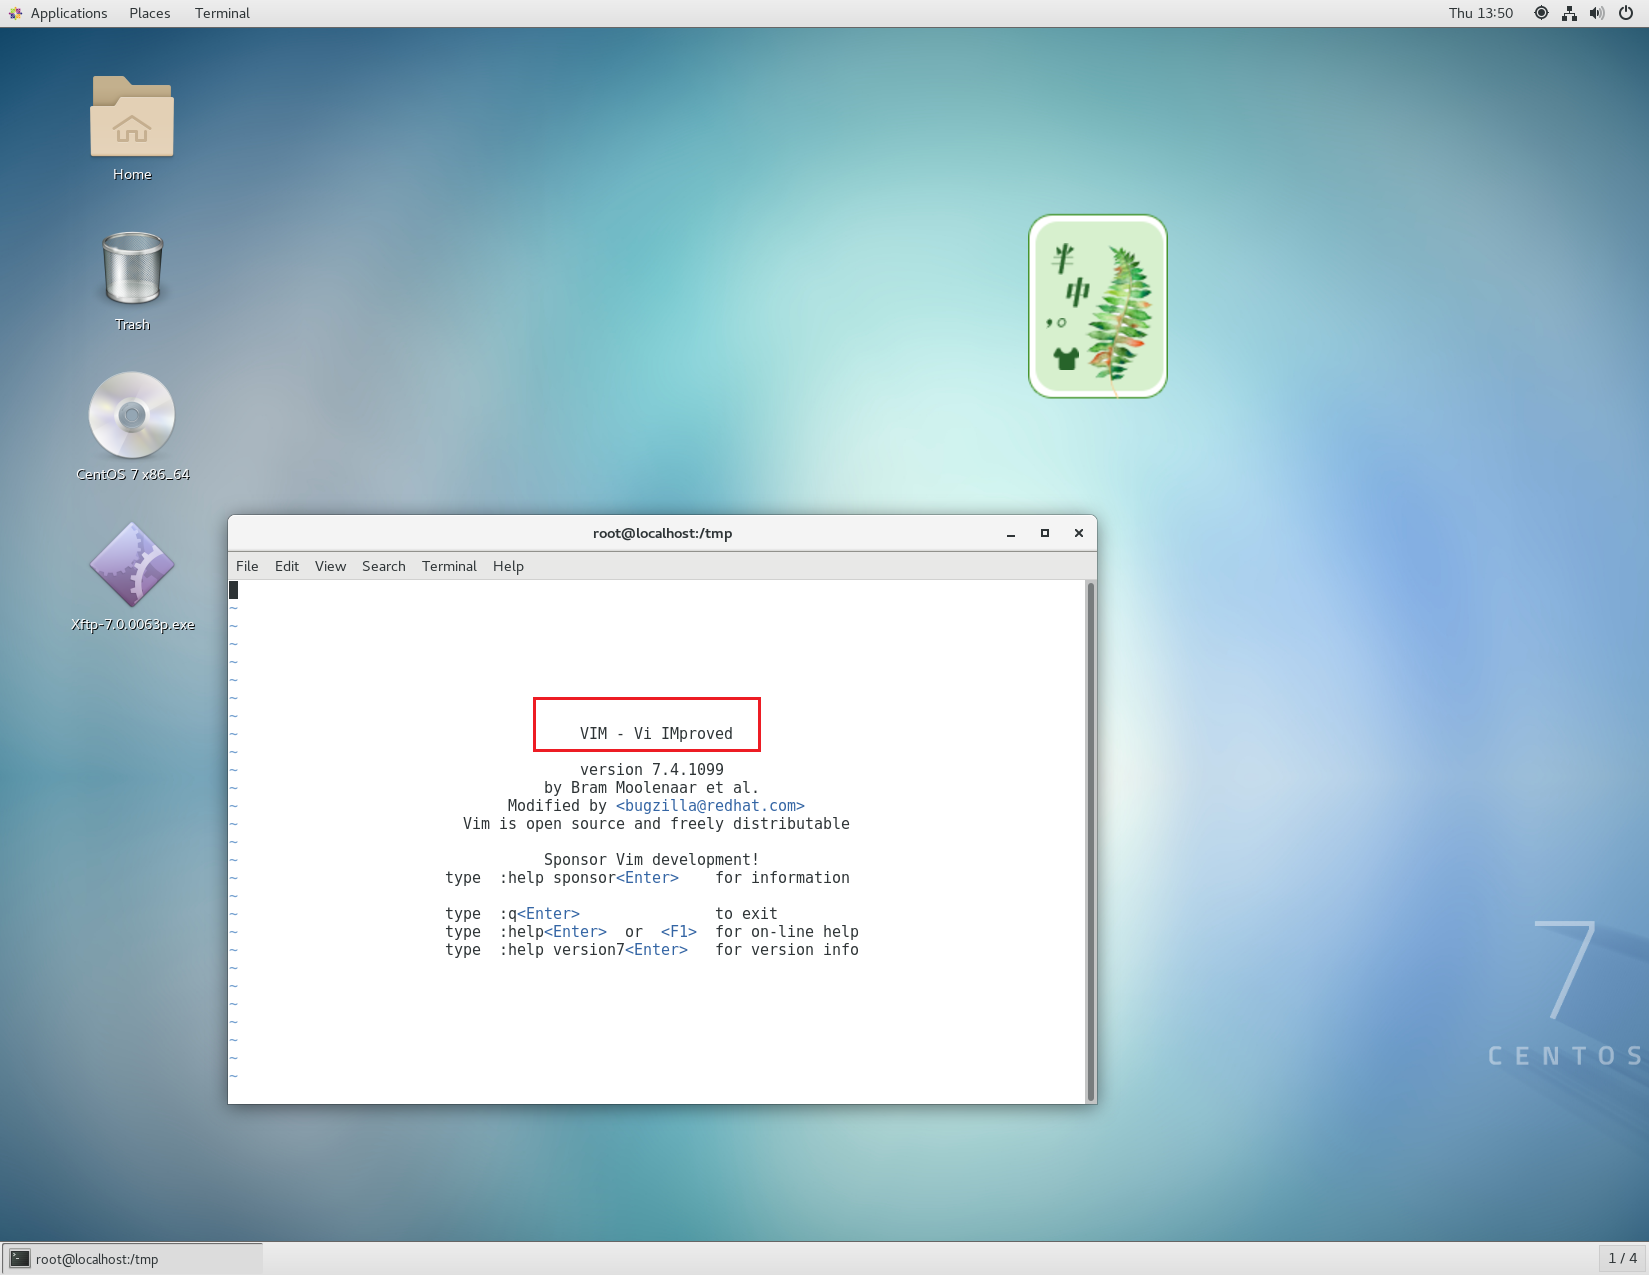Open the terminal Help menu
The width and height of the screenshot is (1649, 1275).
[x=508, y=566]
